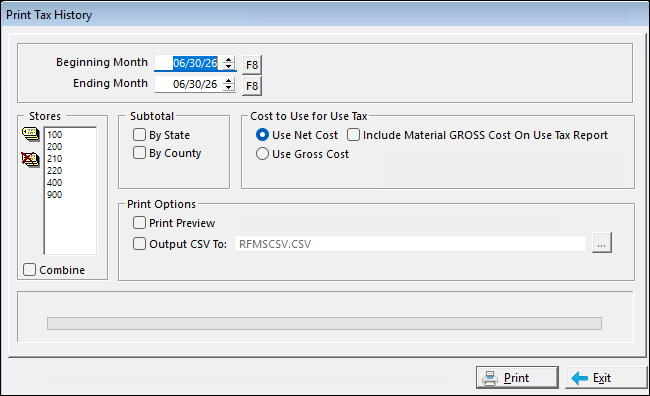Select store 100 in Stores list
Viewport: 650px width, 396px height.
(x=55, y=135)
